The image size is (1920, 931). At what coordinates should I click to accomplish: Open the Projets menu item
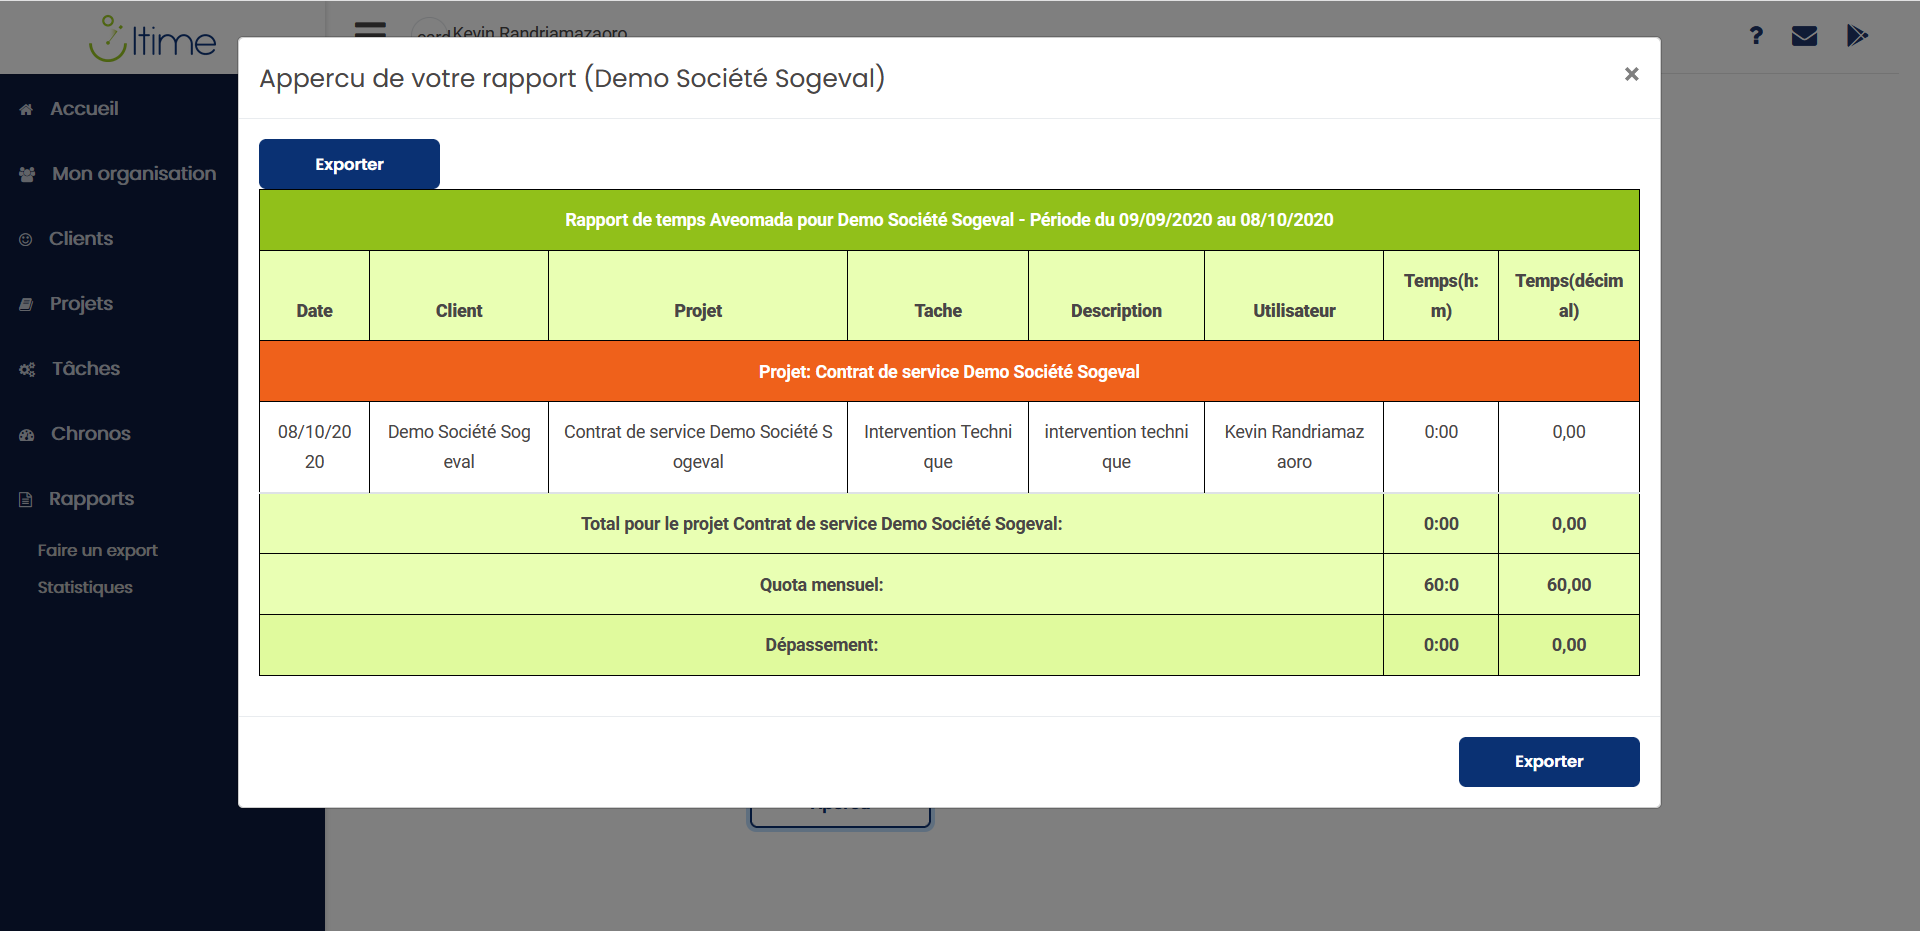81,303
